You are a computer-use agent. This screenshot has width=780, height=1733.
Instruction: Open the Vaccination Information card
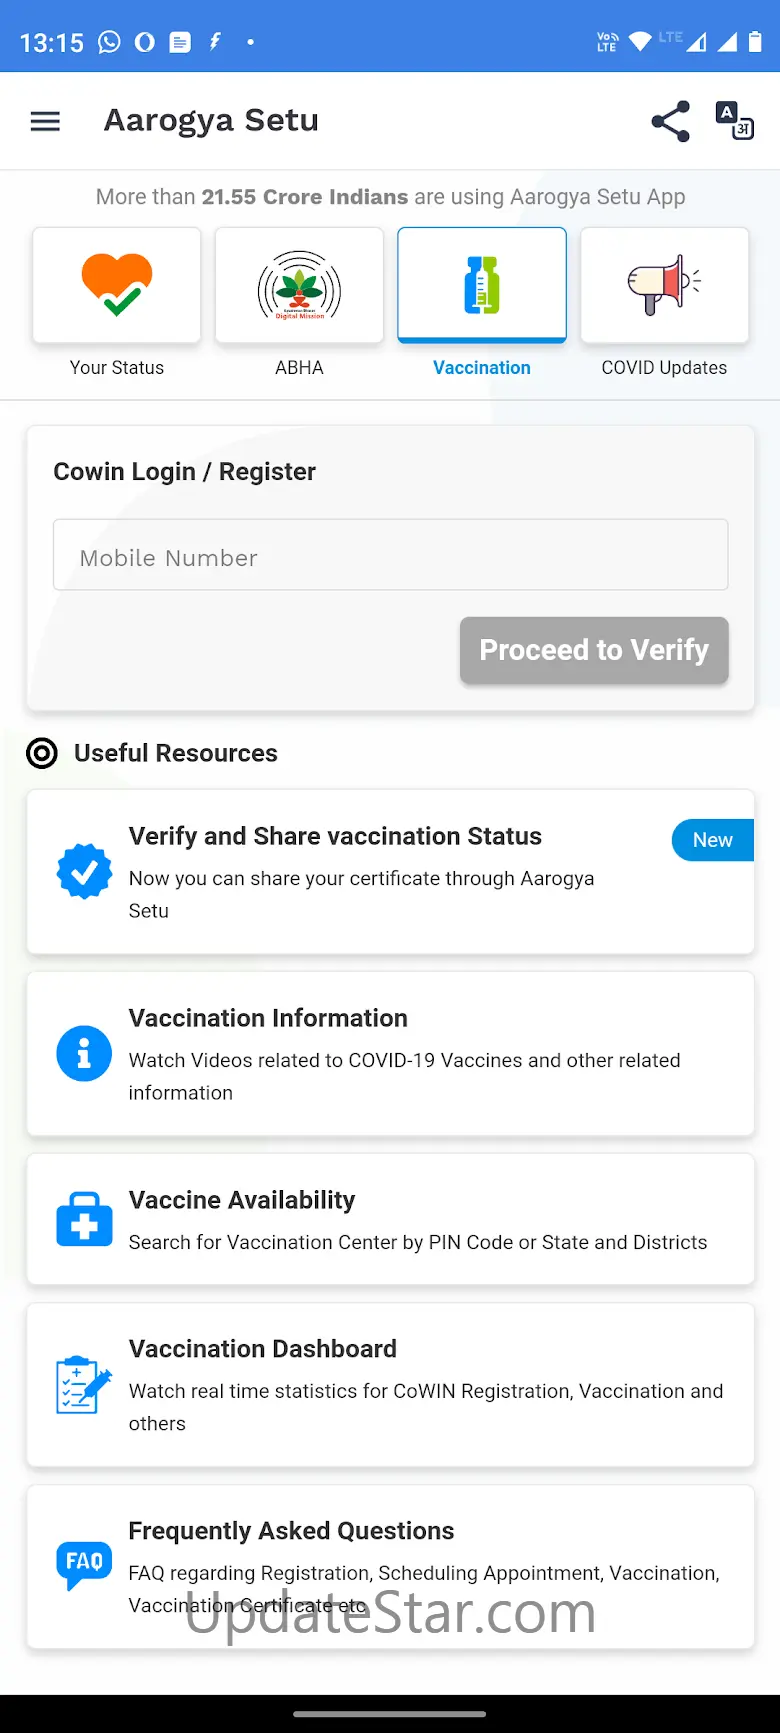pos(390,1054)
